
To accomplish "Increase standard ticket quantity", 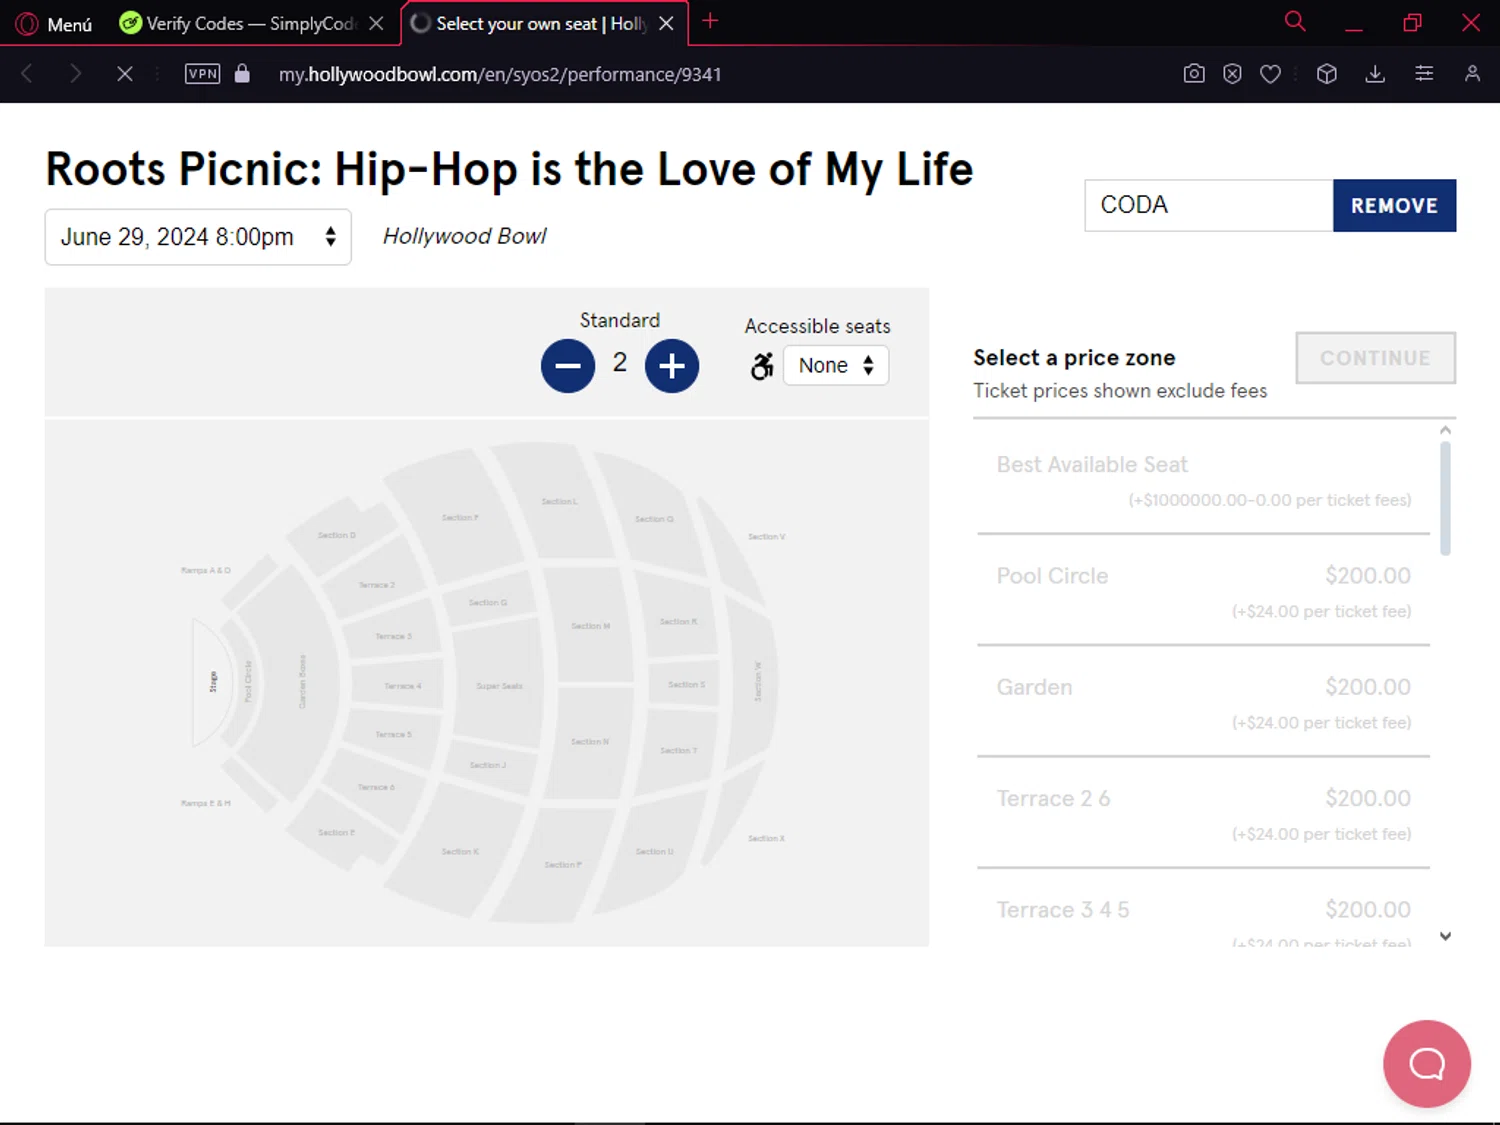I will pyautogui.click(x=672, y=366).
